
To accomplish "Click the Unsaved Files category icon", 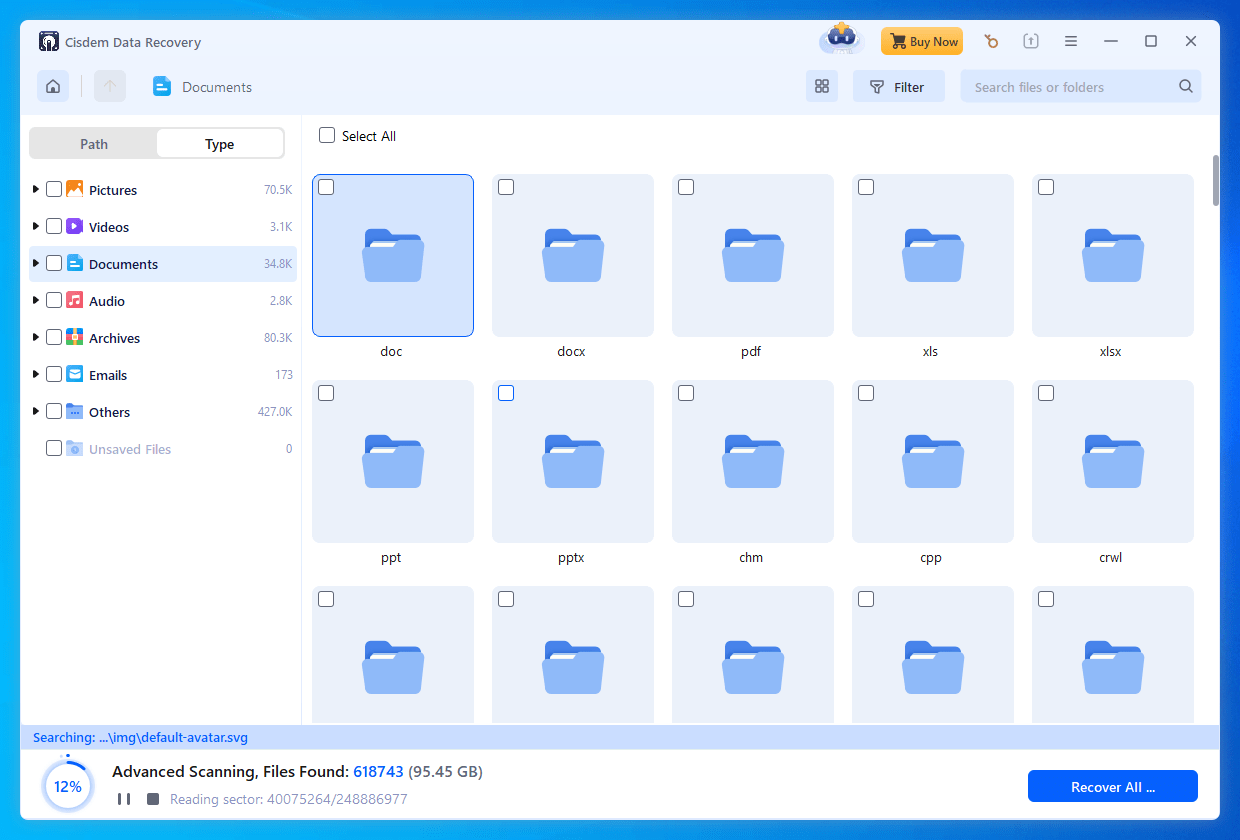I will point(75,448).
